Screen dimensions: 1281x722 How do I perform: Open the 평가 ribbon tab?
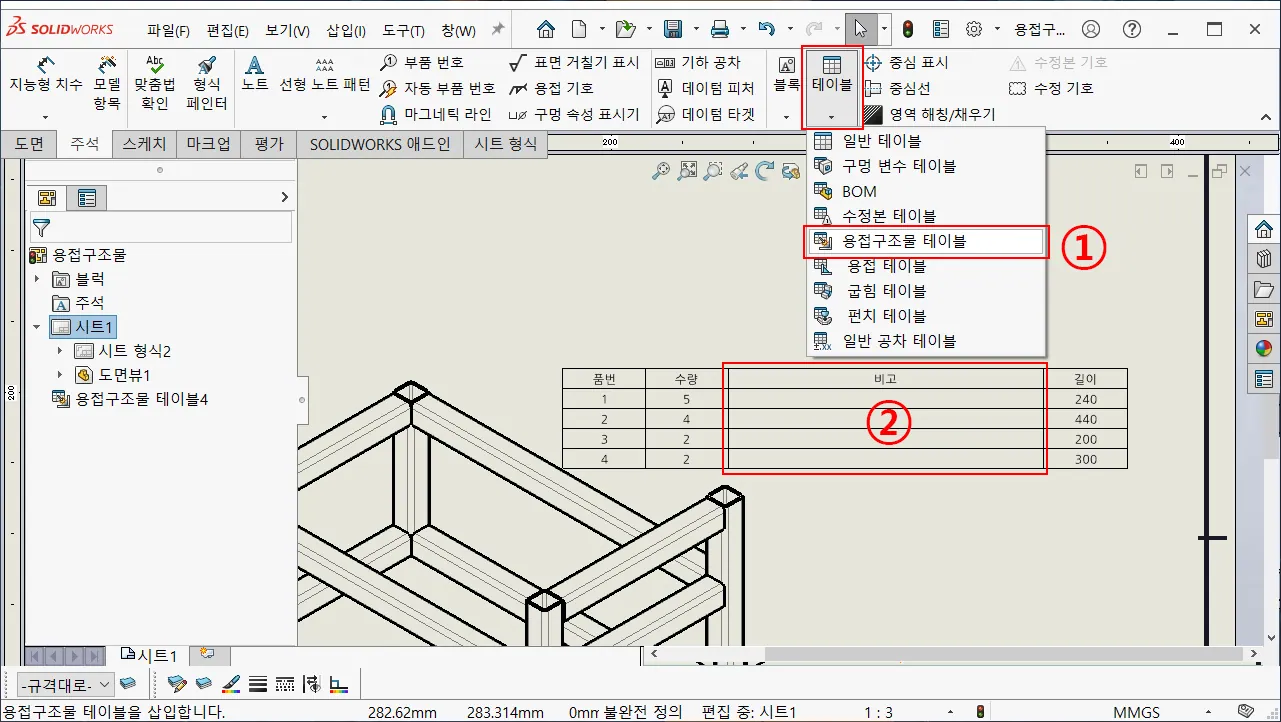pos(269,144)
